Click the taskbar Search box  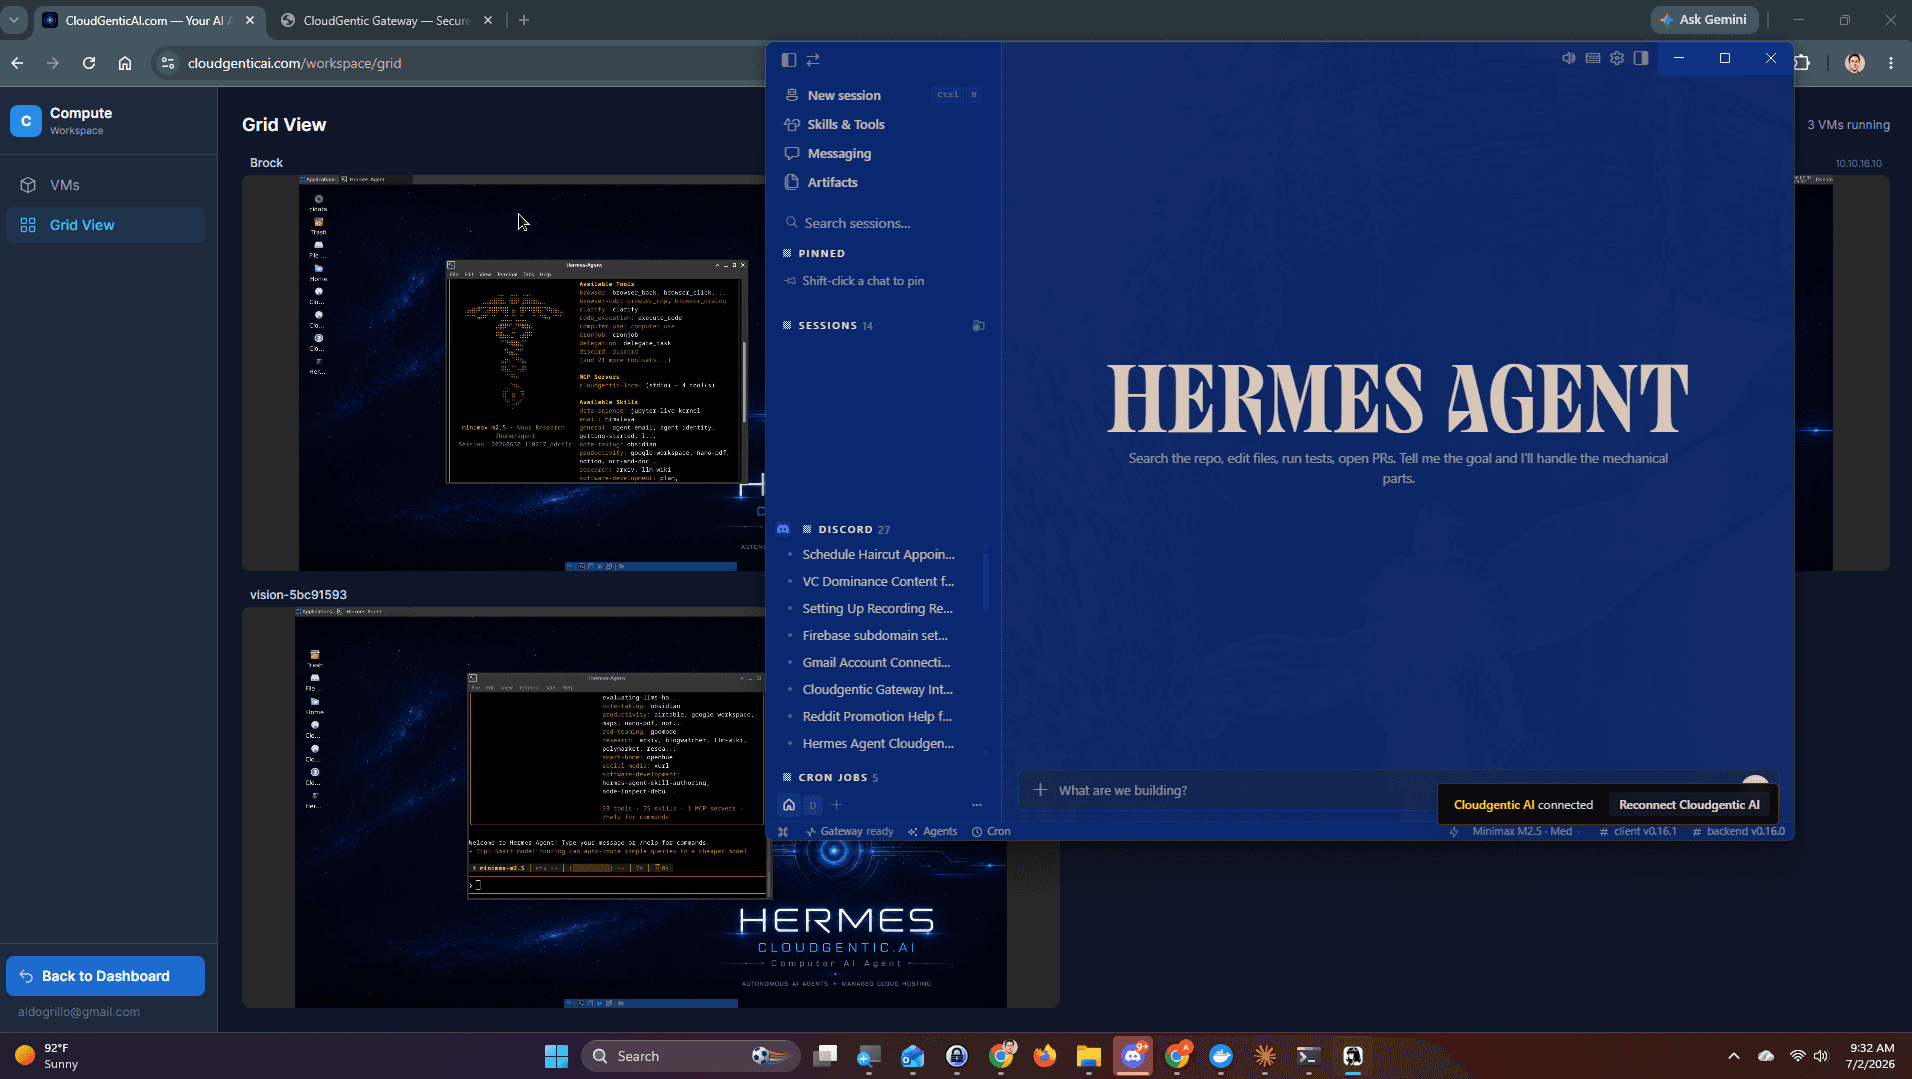coord(691,1056)
